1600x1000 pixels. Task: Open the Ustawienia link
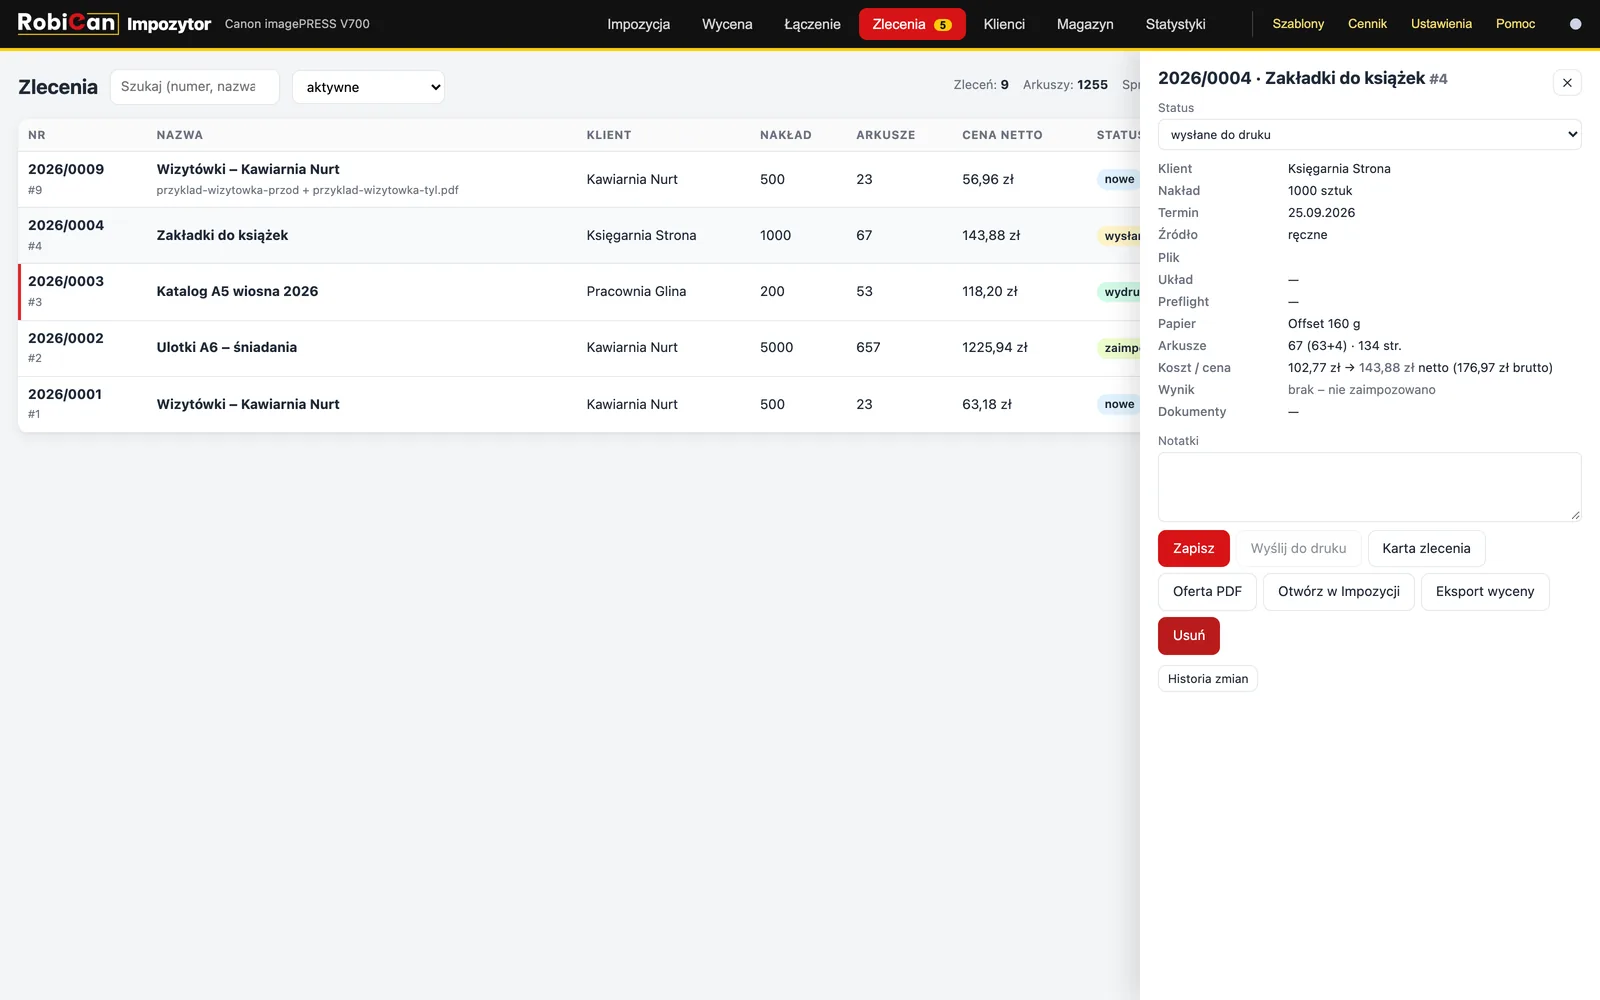(1441, 24)
